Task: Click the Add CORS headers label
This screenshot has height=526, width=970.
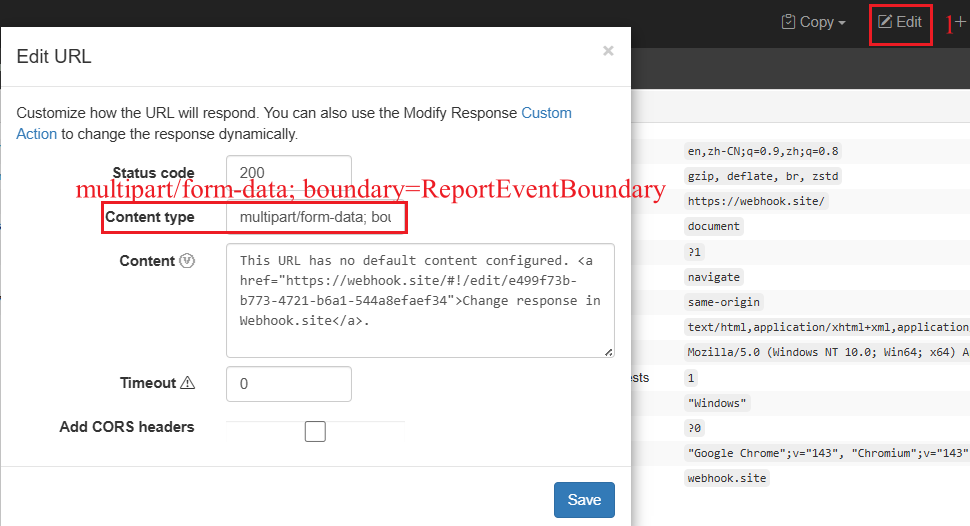Action: [127, 427]
